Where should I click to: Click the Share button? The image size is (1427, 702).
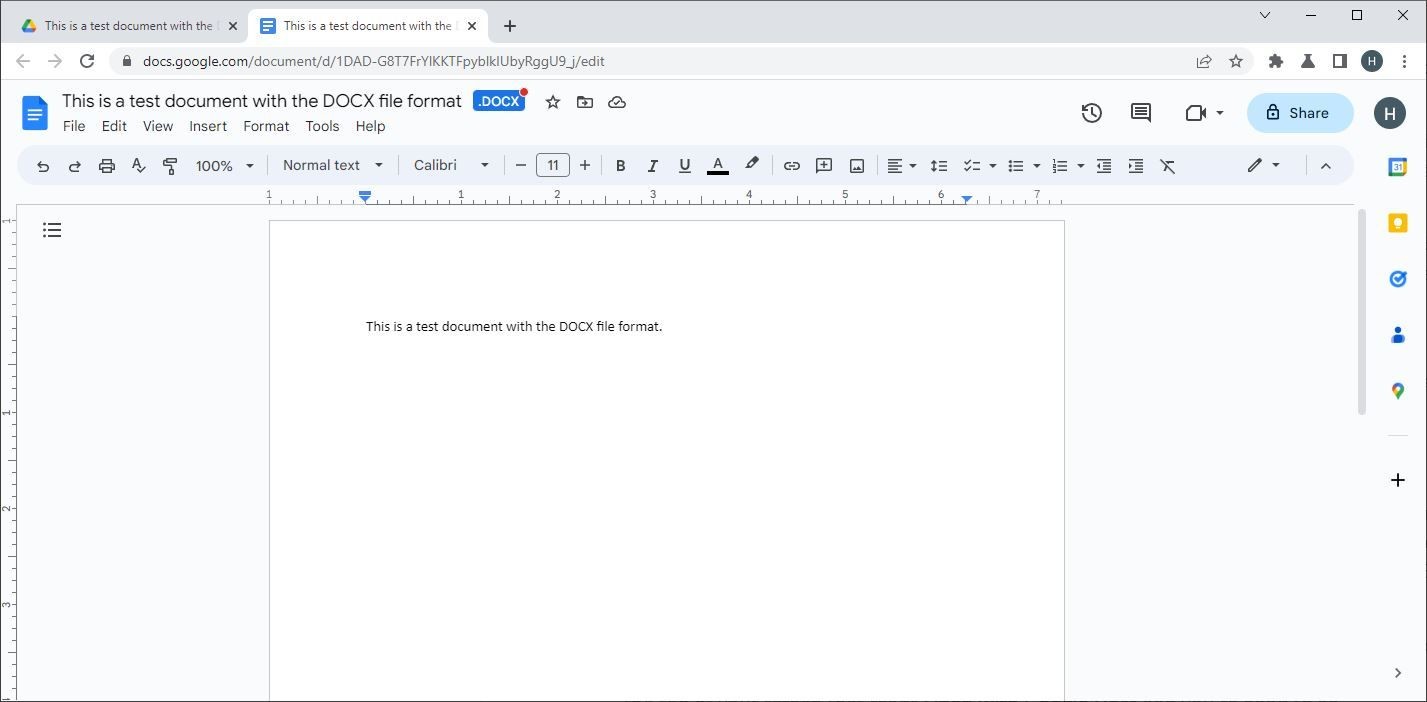1299,113
